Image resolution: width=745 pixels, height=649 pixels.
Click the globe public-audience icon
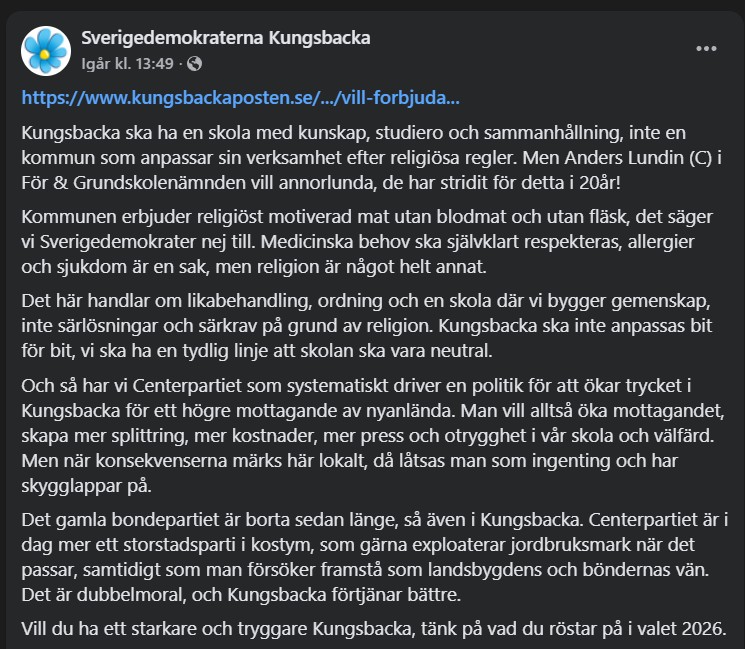coord(194,64)
